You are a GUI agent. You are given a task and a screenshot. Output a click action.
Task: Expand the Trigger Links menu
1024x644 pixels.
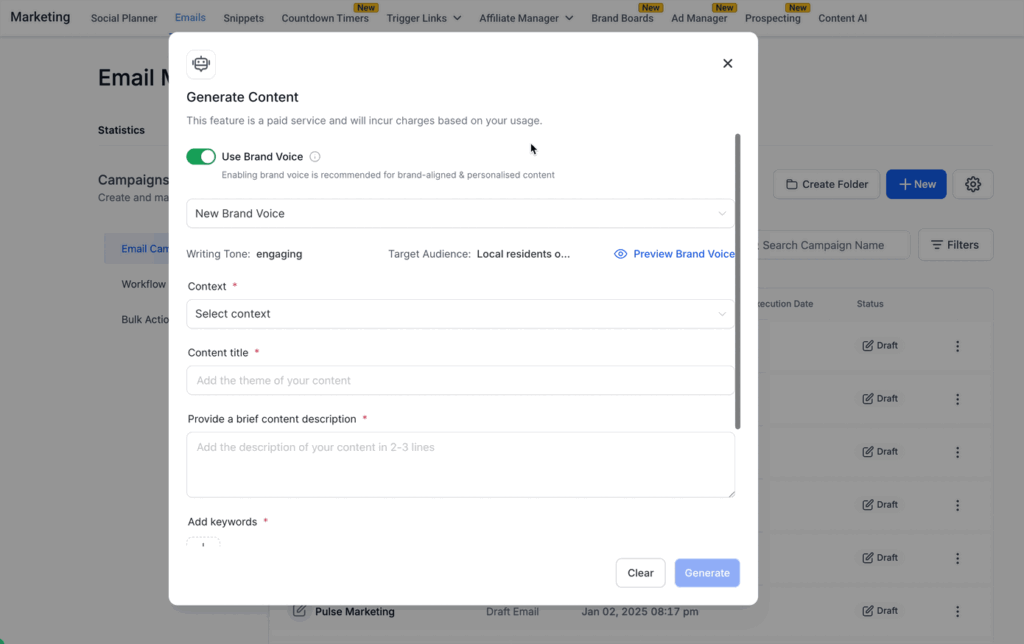pyautogui.click(x=424, y=18)
